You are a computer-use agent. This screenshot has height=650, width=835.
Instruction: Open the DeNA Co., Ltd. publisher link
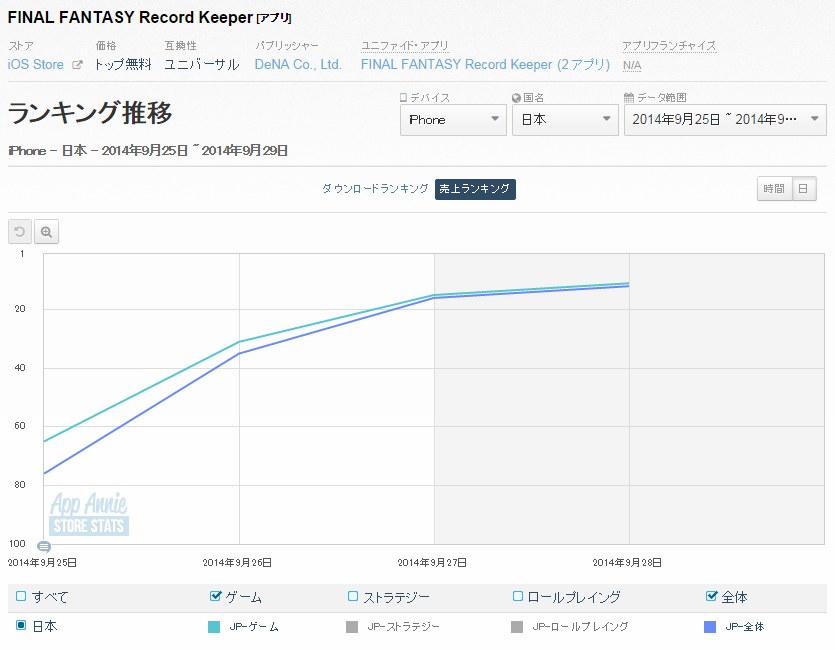coord(298,64)
